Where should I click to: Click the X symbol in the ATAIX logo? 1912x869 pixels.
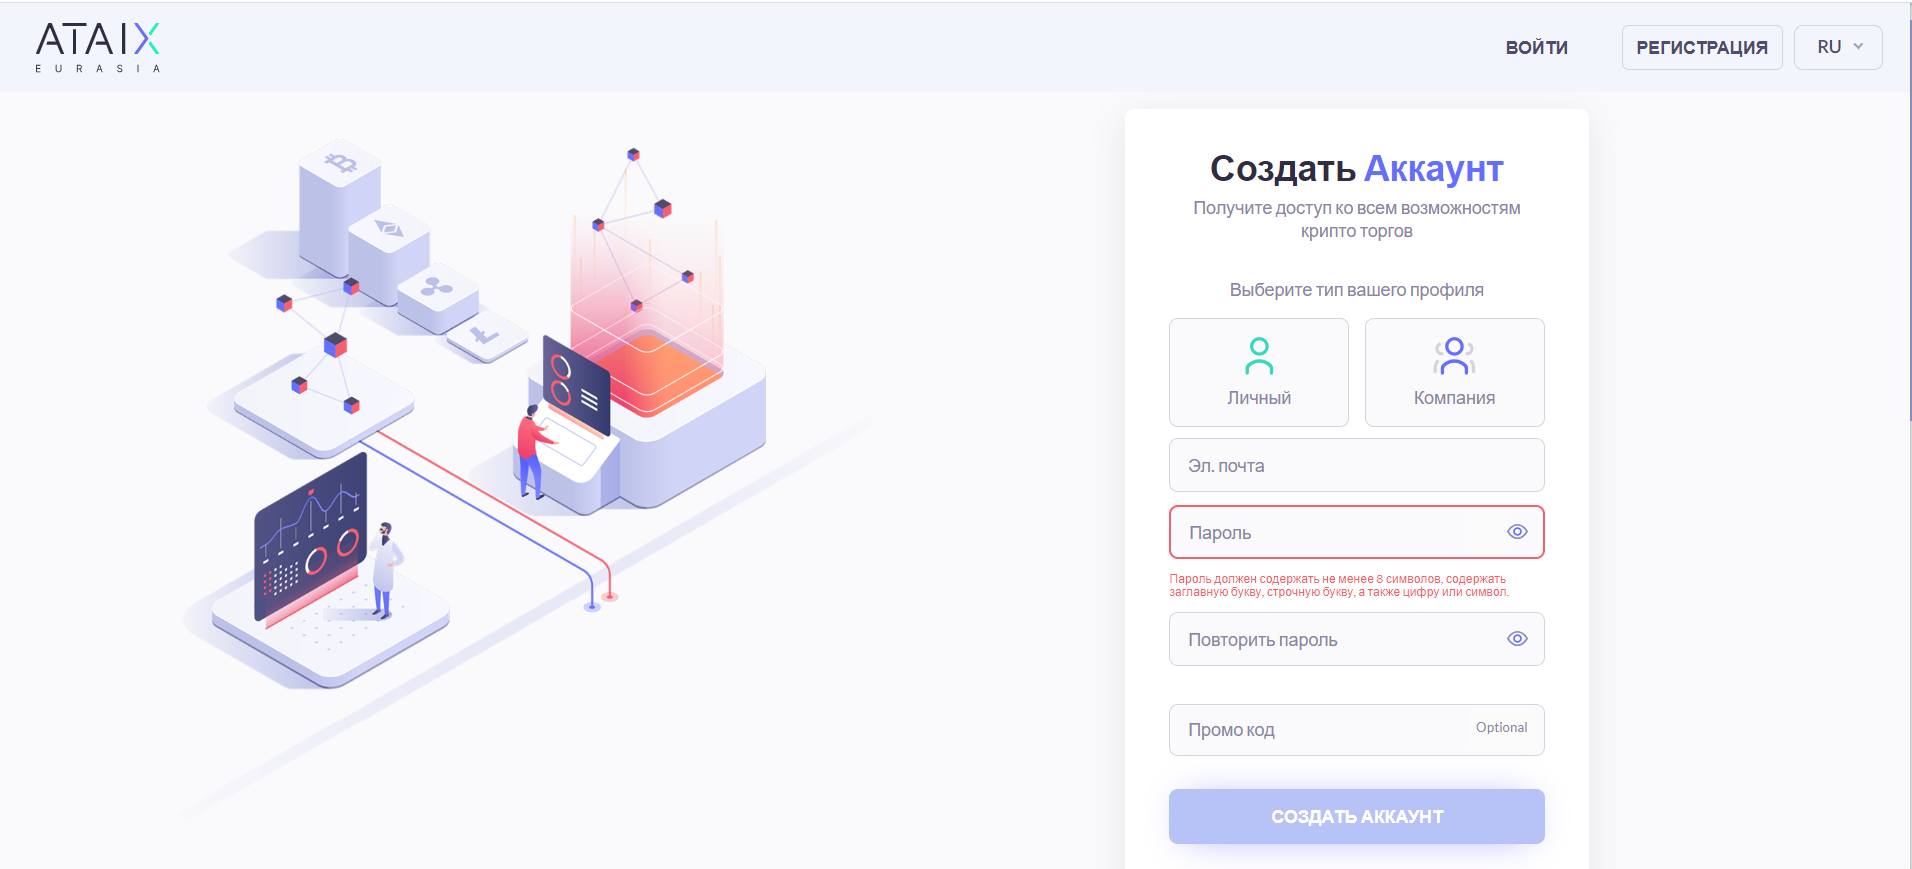click(x=146, y=38)
